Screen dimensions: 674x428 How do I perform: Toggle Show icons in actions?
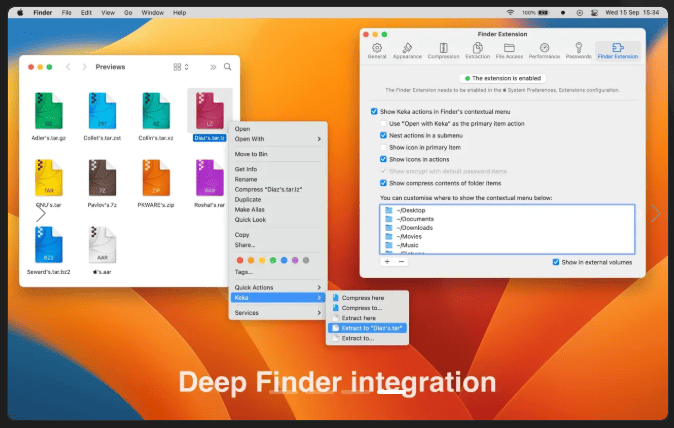pos(383,159)
